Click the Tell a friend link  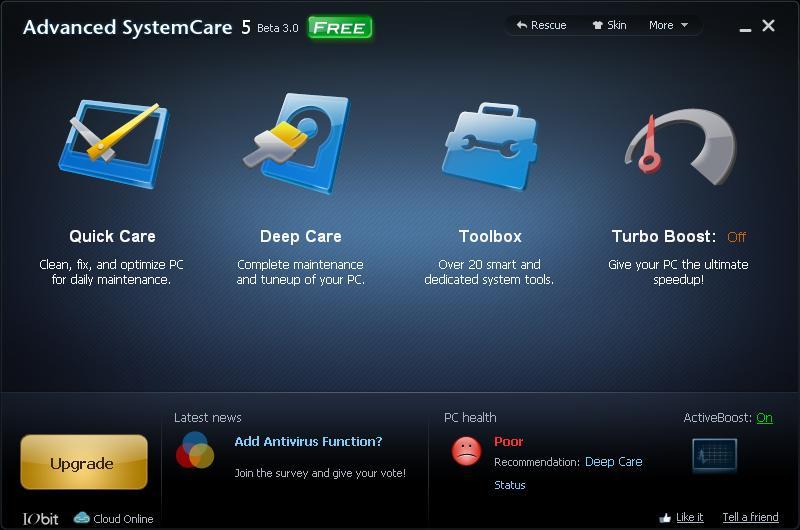[x=751, y=517]
